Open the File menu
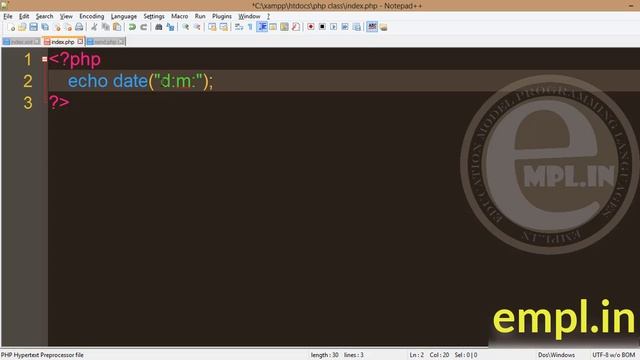Viewport: 640px width, 360px height. point(8,16)
